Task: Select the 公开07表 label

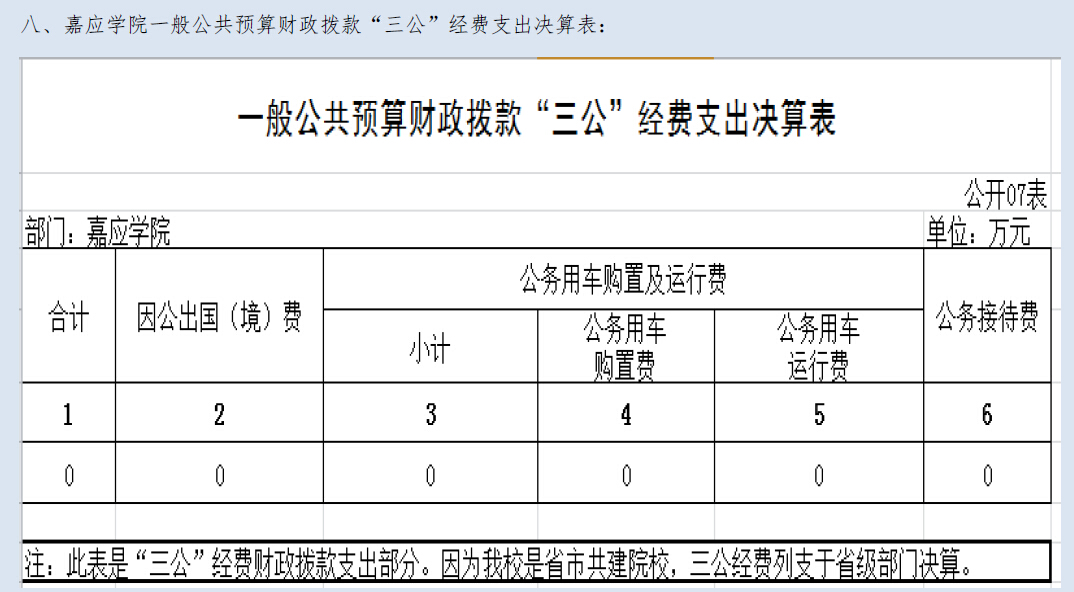Action: [1006, 195]
